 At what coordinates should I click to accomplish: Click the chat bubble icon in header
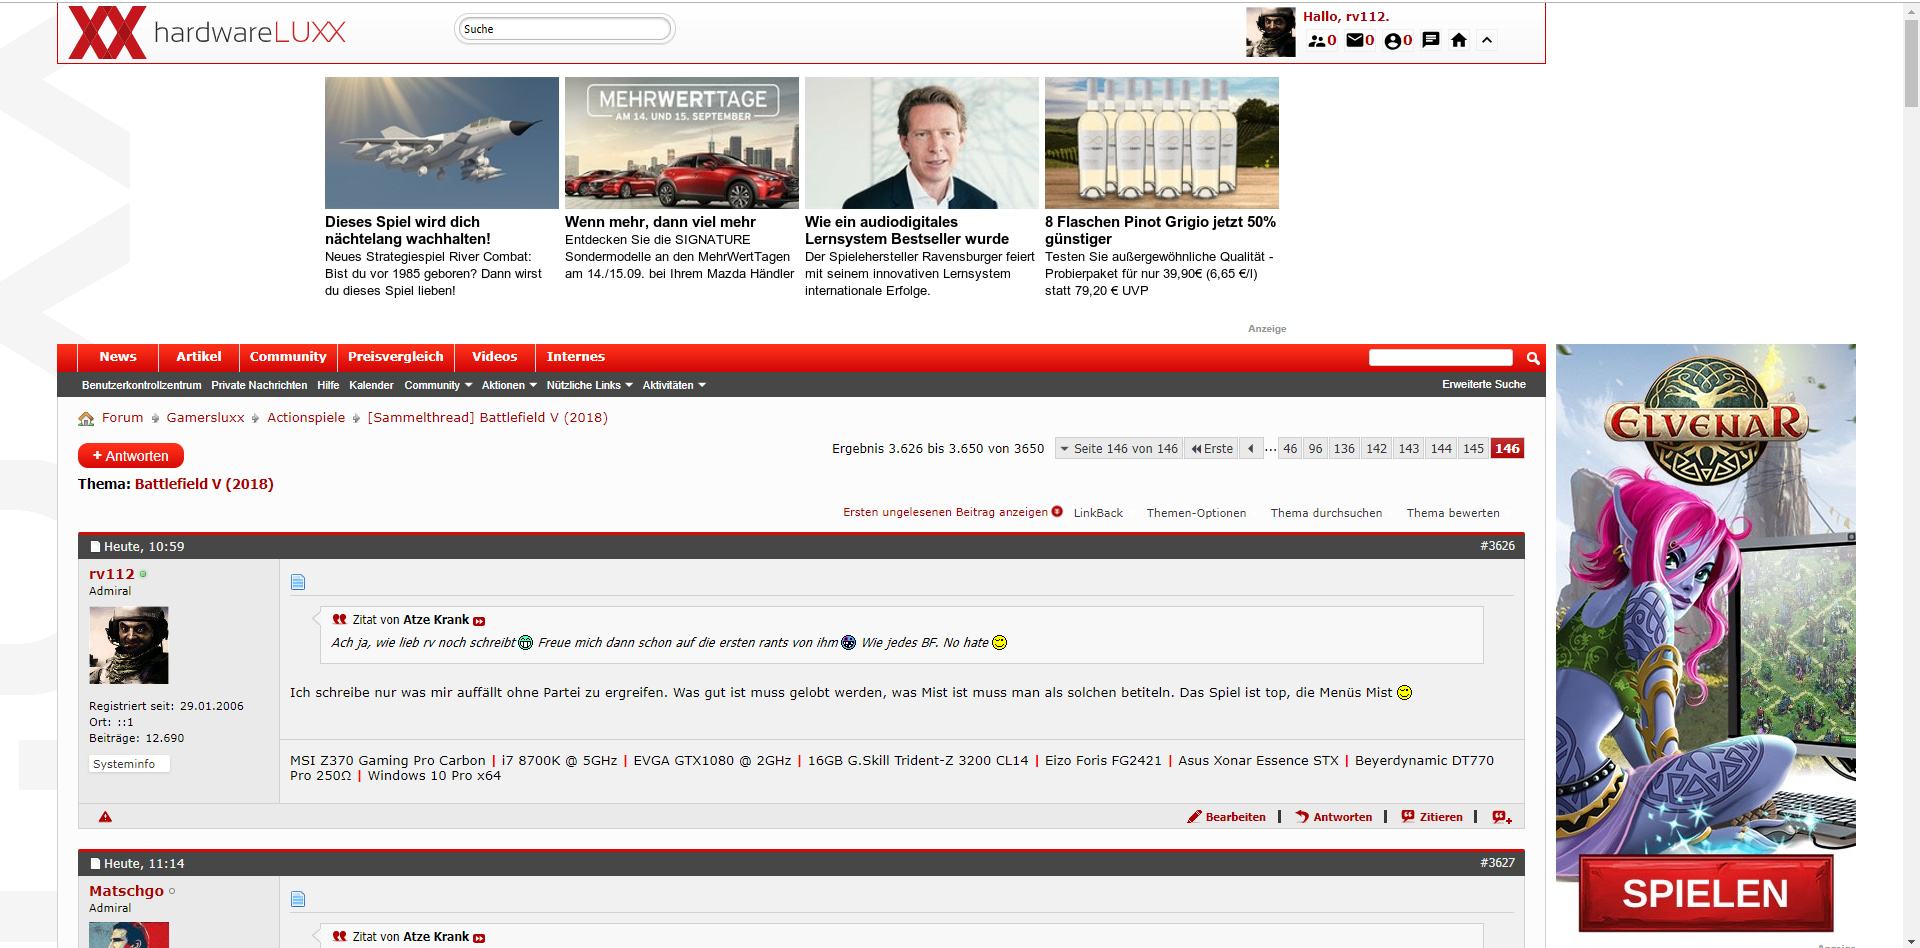tap(1431, 40)
